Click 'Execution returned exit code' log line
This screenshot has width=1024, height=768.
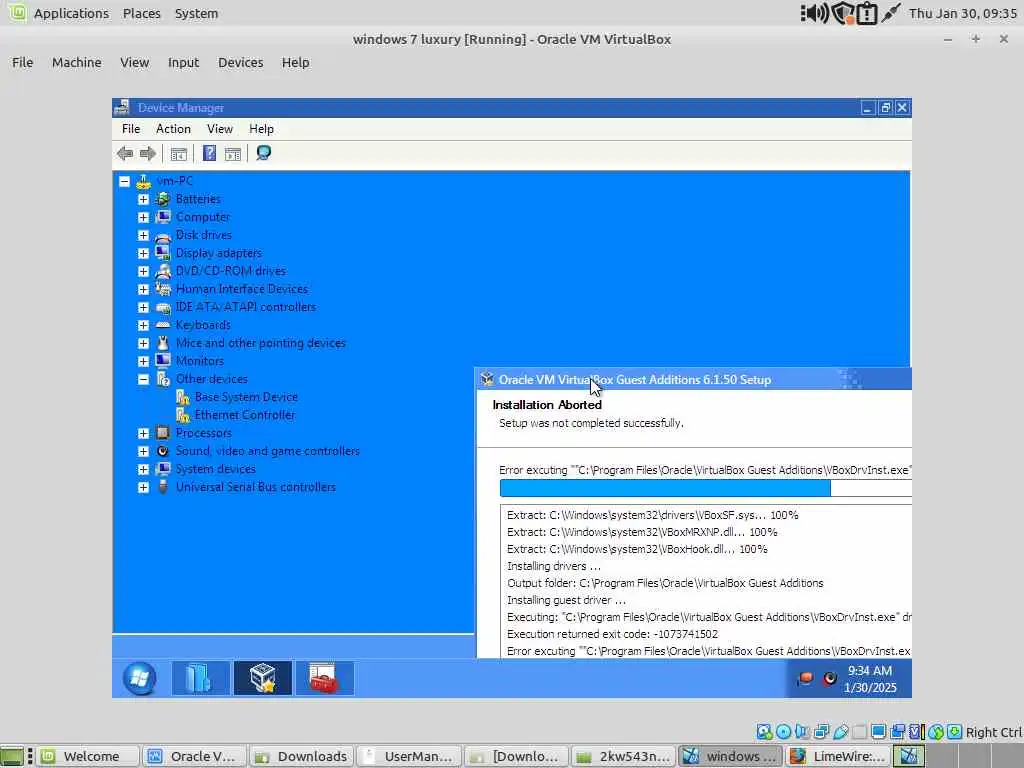(612, 634)
